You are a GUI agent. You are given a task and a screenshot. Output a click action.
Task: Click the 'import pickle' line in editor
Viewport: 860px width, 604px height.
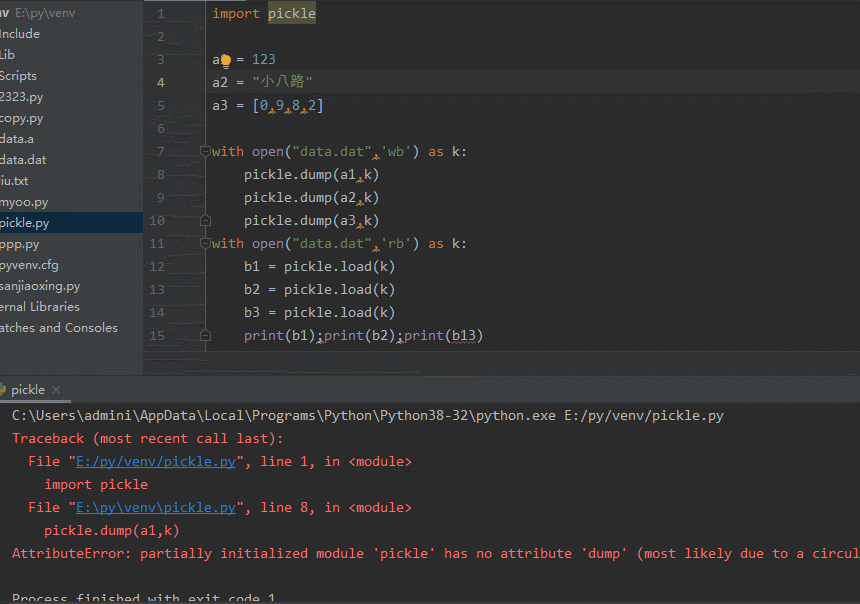tap(264, 13)
